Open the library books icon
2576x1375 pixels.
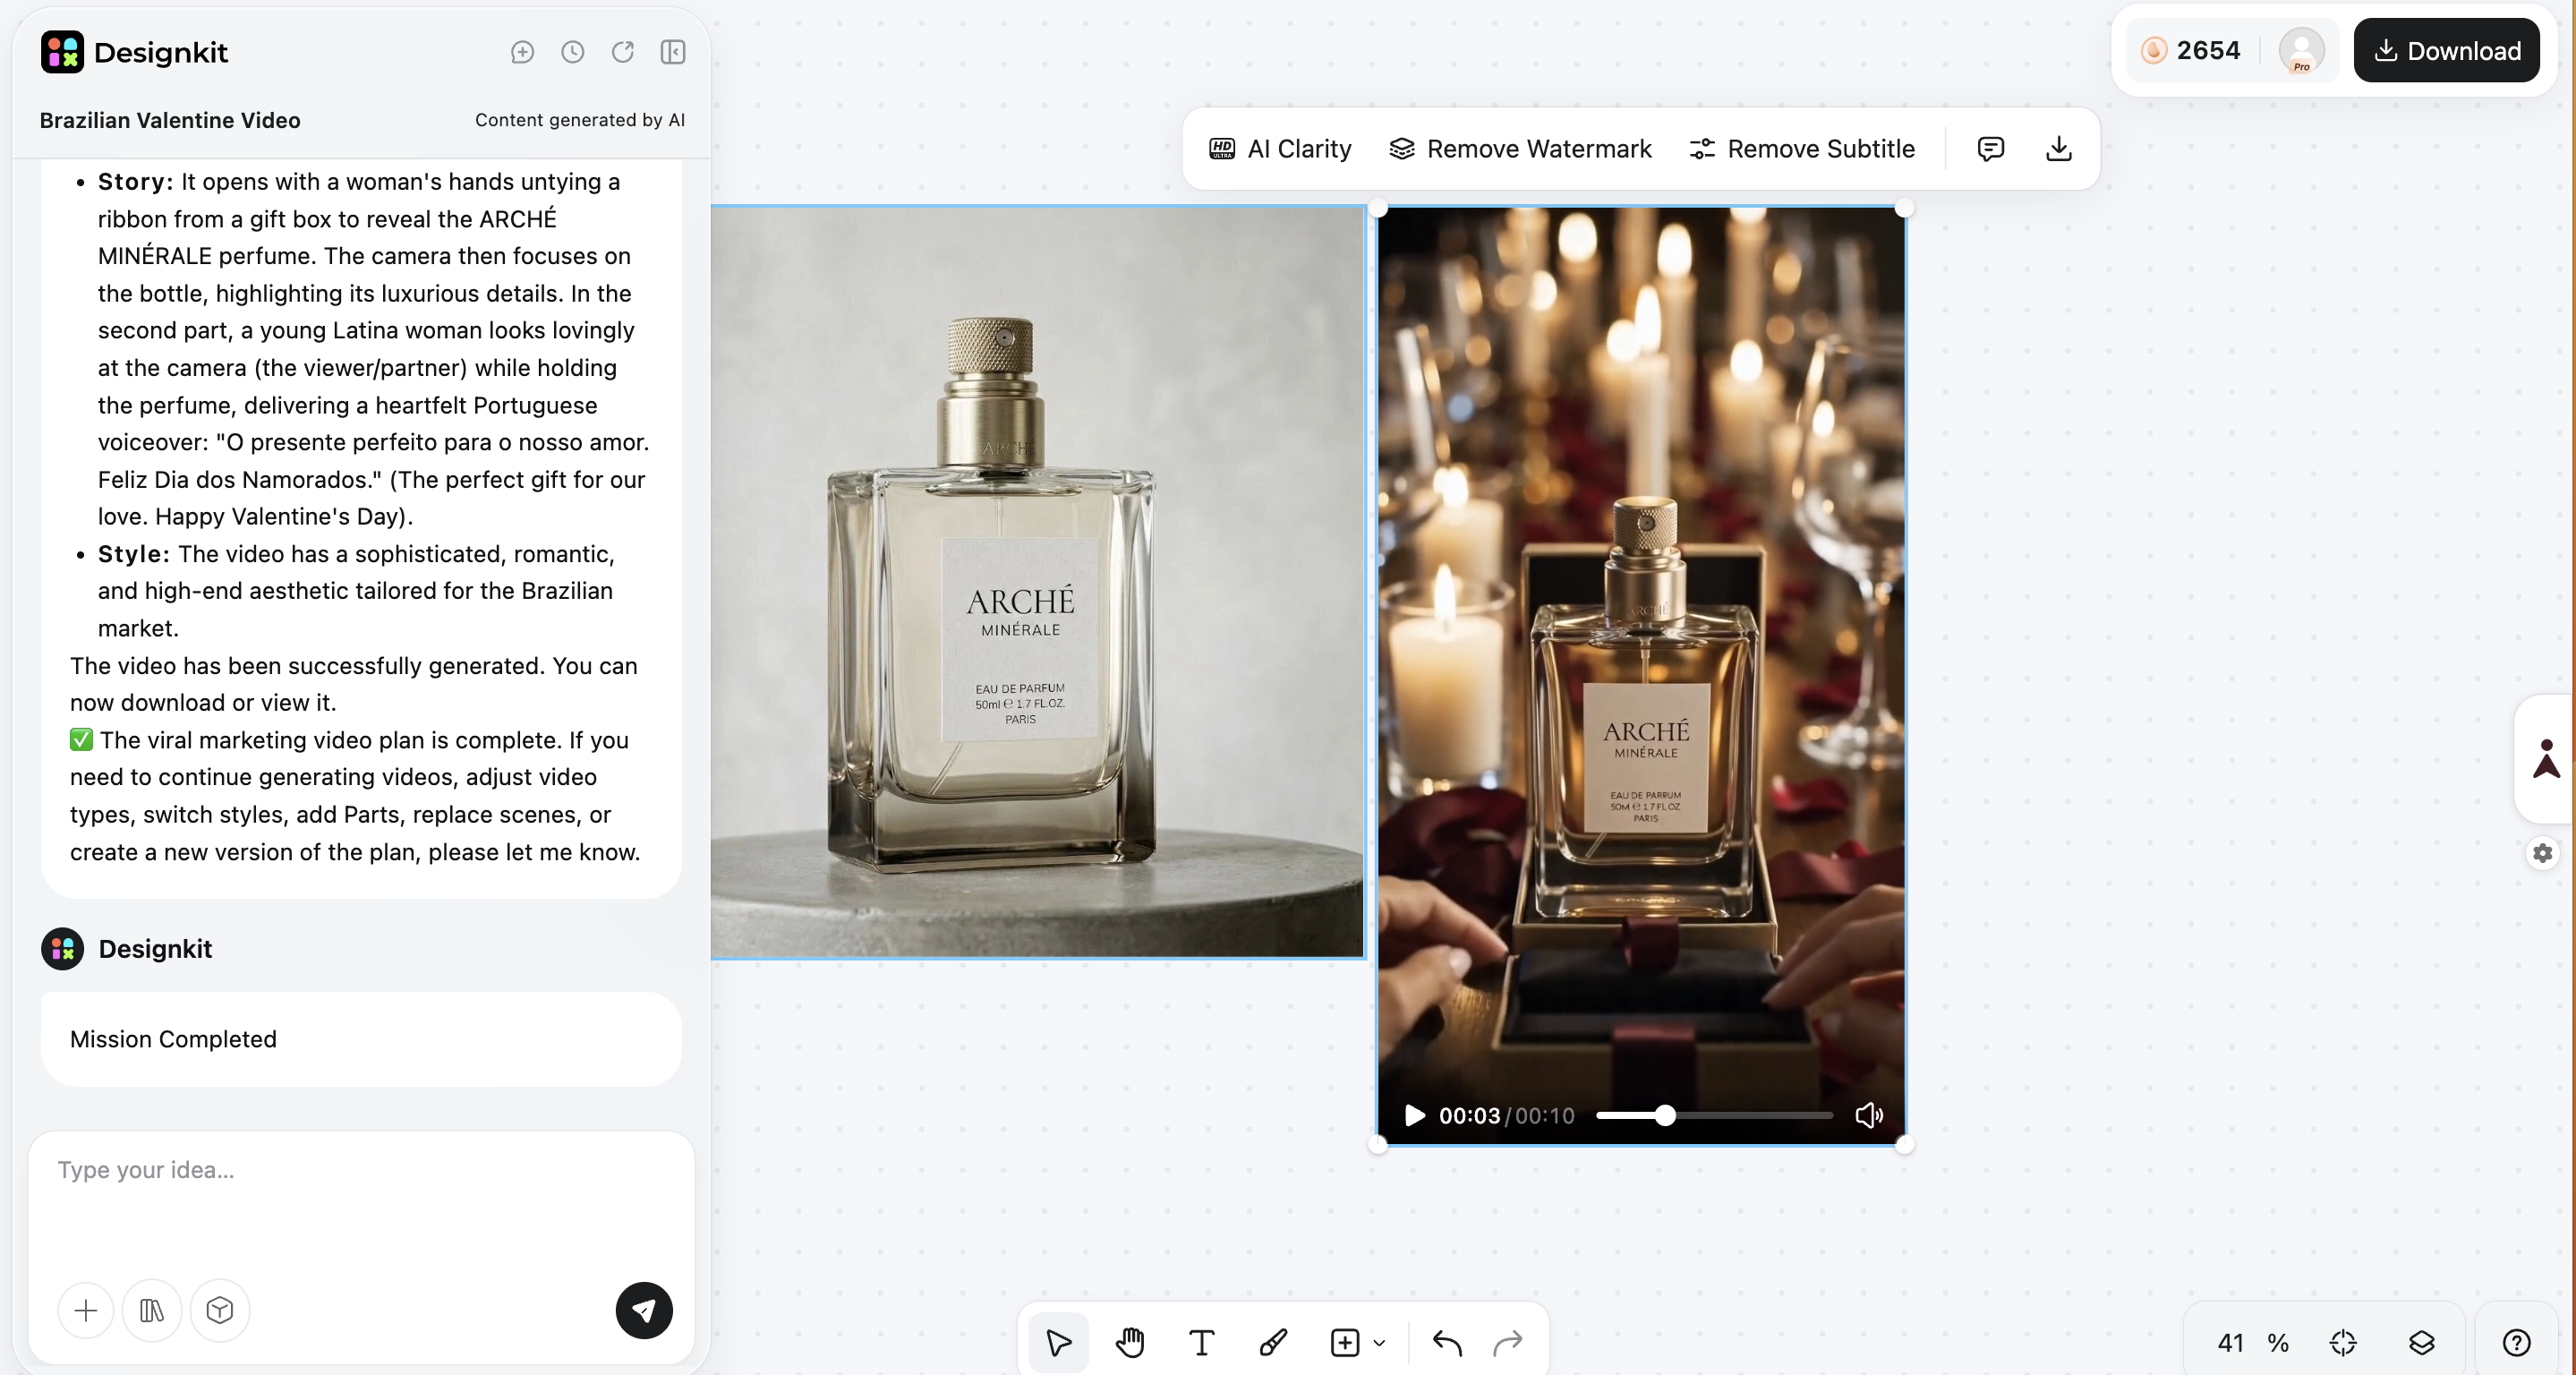pyautogui.click(x=152, y=1310)
